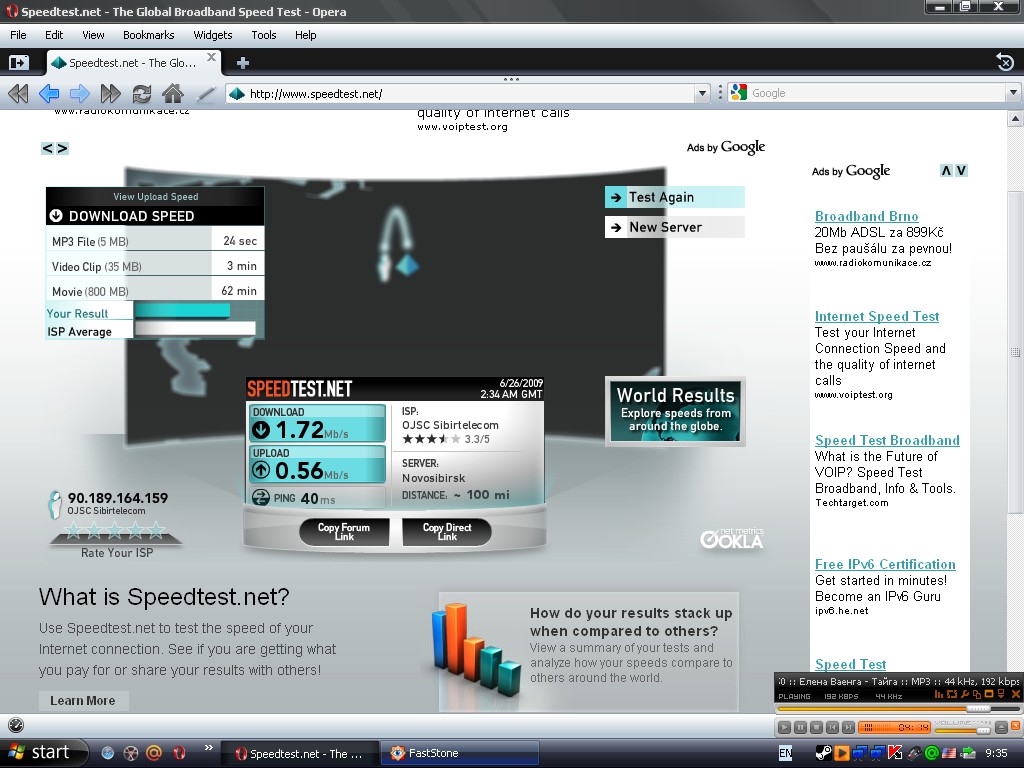1024x768 pixels.
Task: Go back using the blue Back arrow
Action: click(x=49, y=93)
